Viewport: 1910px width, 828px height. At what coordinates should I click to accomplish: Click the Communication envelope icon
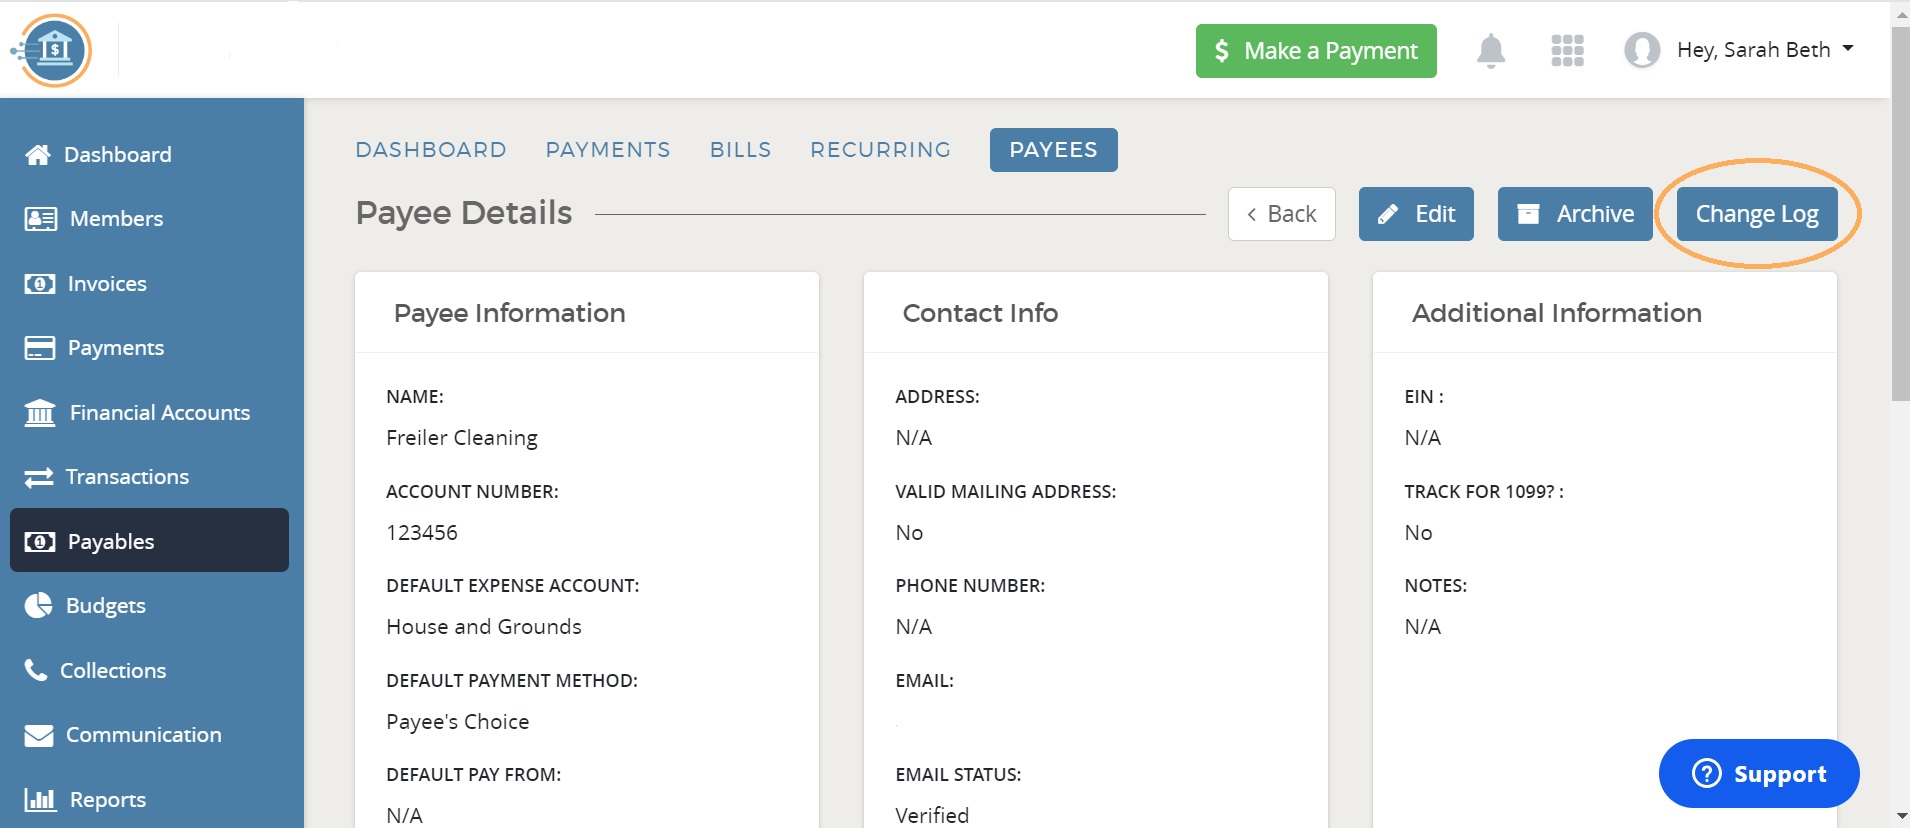tap(39, 735)
